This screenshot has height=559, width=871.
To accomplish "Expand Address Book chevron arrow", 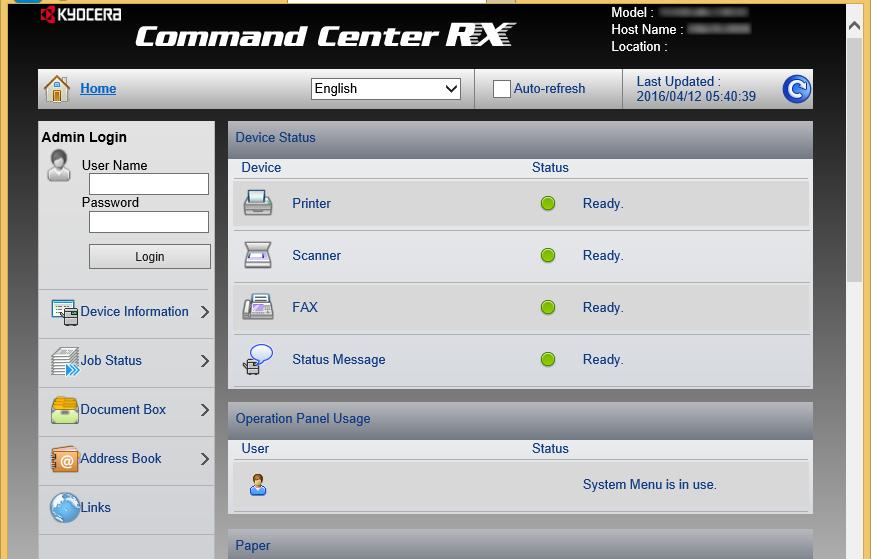I will (x=205, y=459).
